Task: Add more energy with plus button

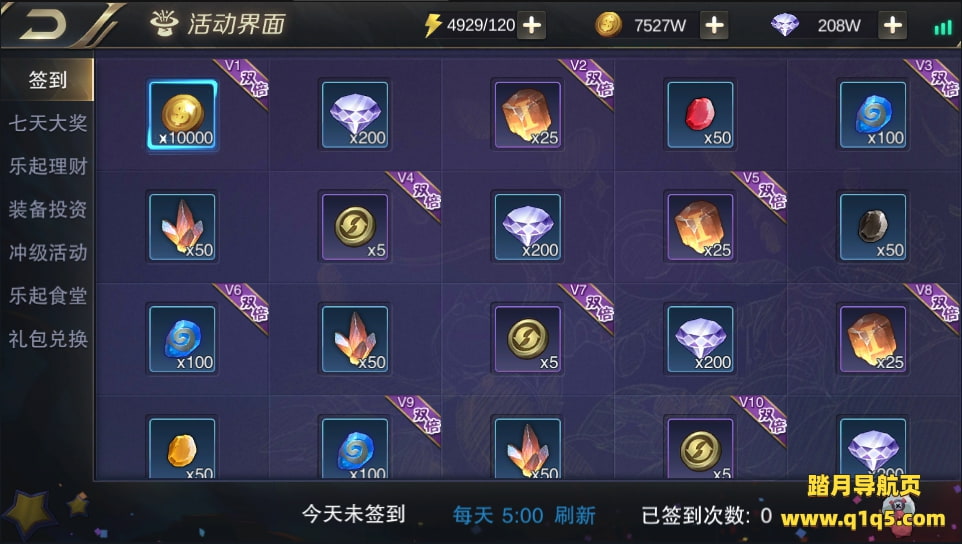Action: (x=531, y=25)
